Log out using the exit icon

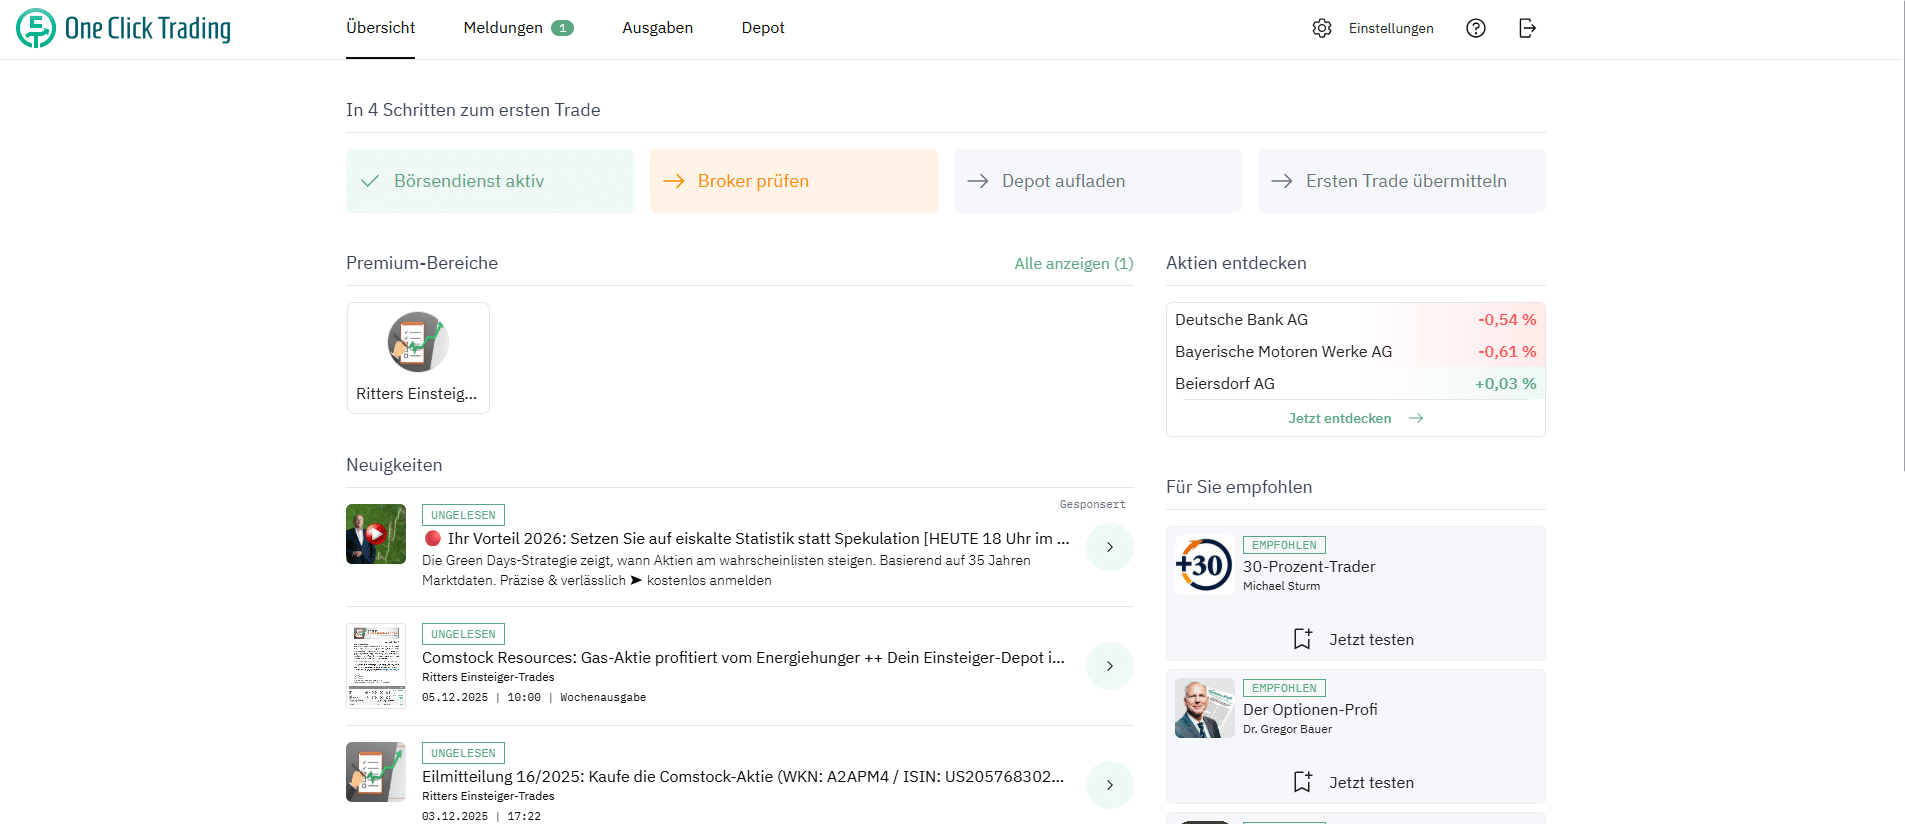[x=1527, y=28]
